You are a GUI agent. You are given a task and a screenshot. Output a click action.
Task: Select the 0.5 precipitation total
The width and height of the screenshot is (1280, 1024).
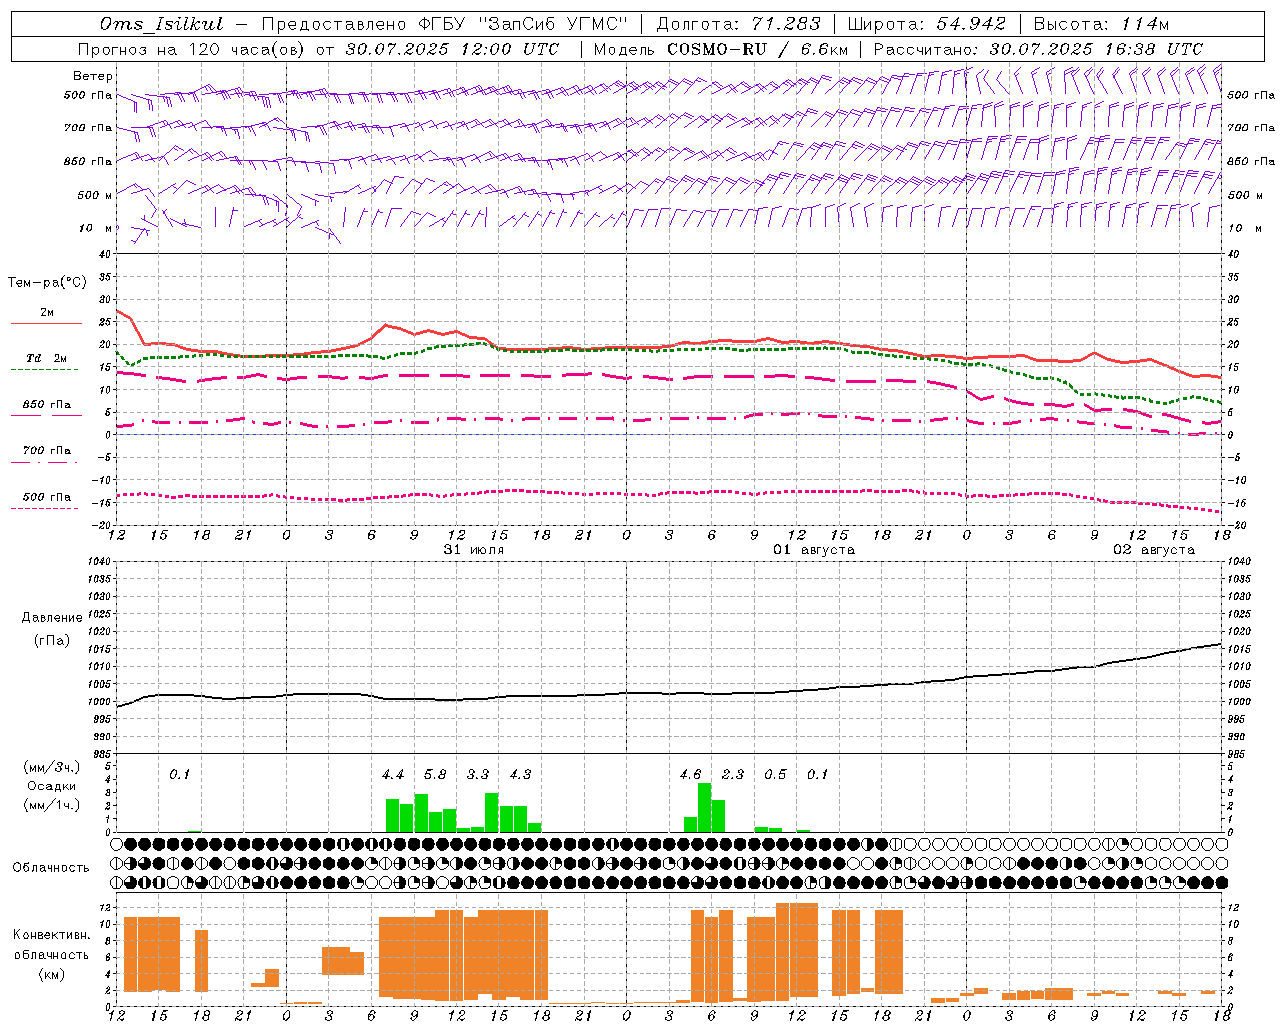point(775,774)
